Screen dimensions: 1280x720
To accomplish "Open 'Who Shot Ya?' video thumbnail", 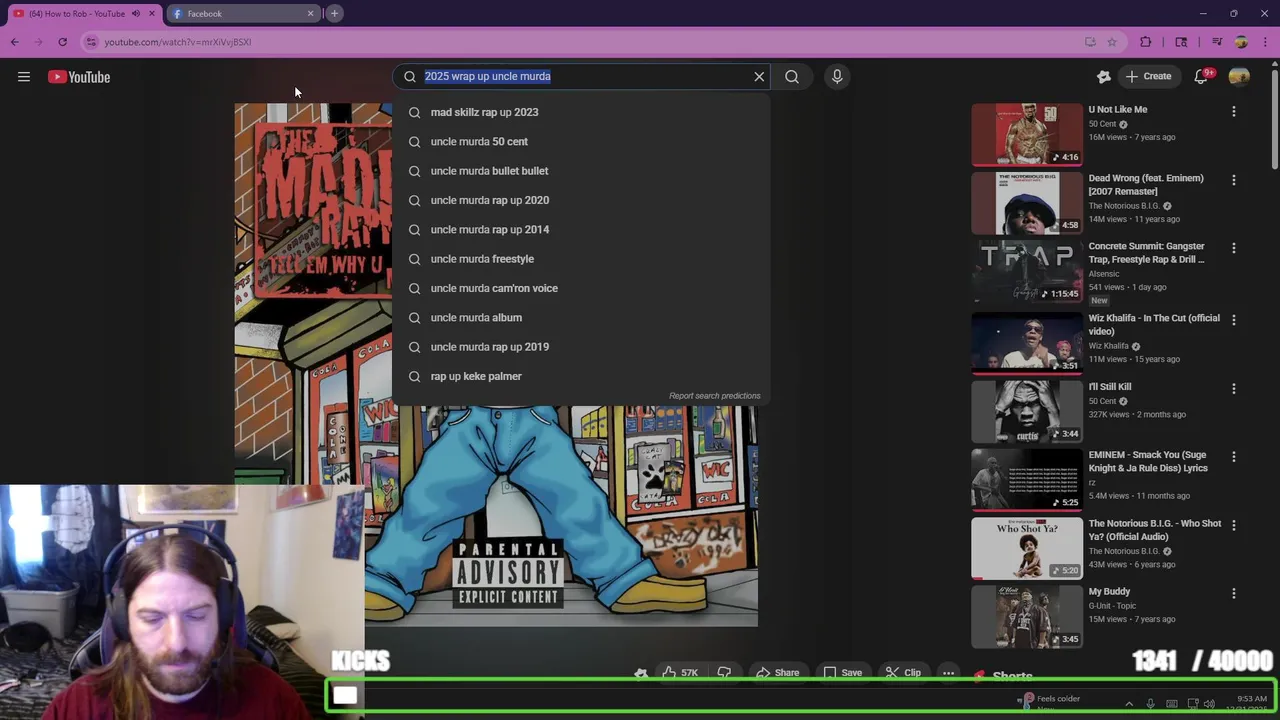I will pos(1027,548).
